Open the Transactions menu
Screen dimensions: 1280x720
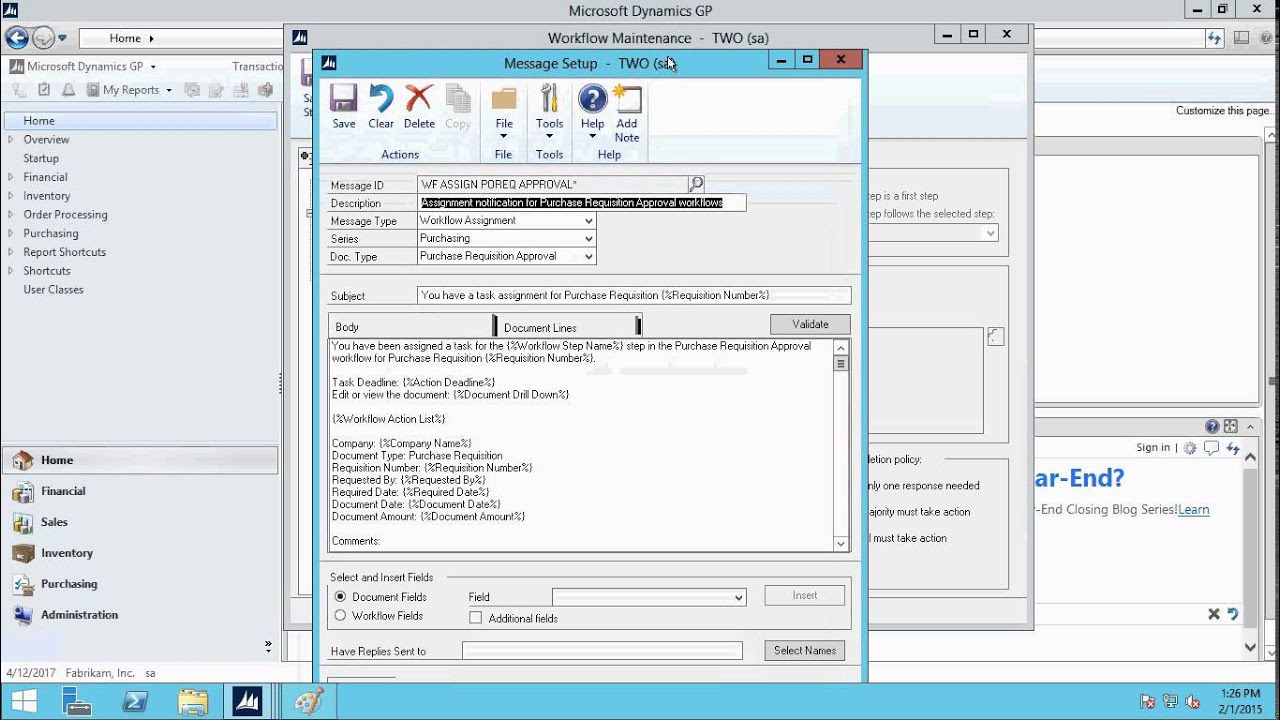click(x=258, y=66)
